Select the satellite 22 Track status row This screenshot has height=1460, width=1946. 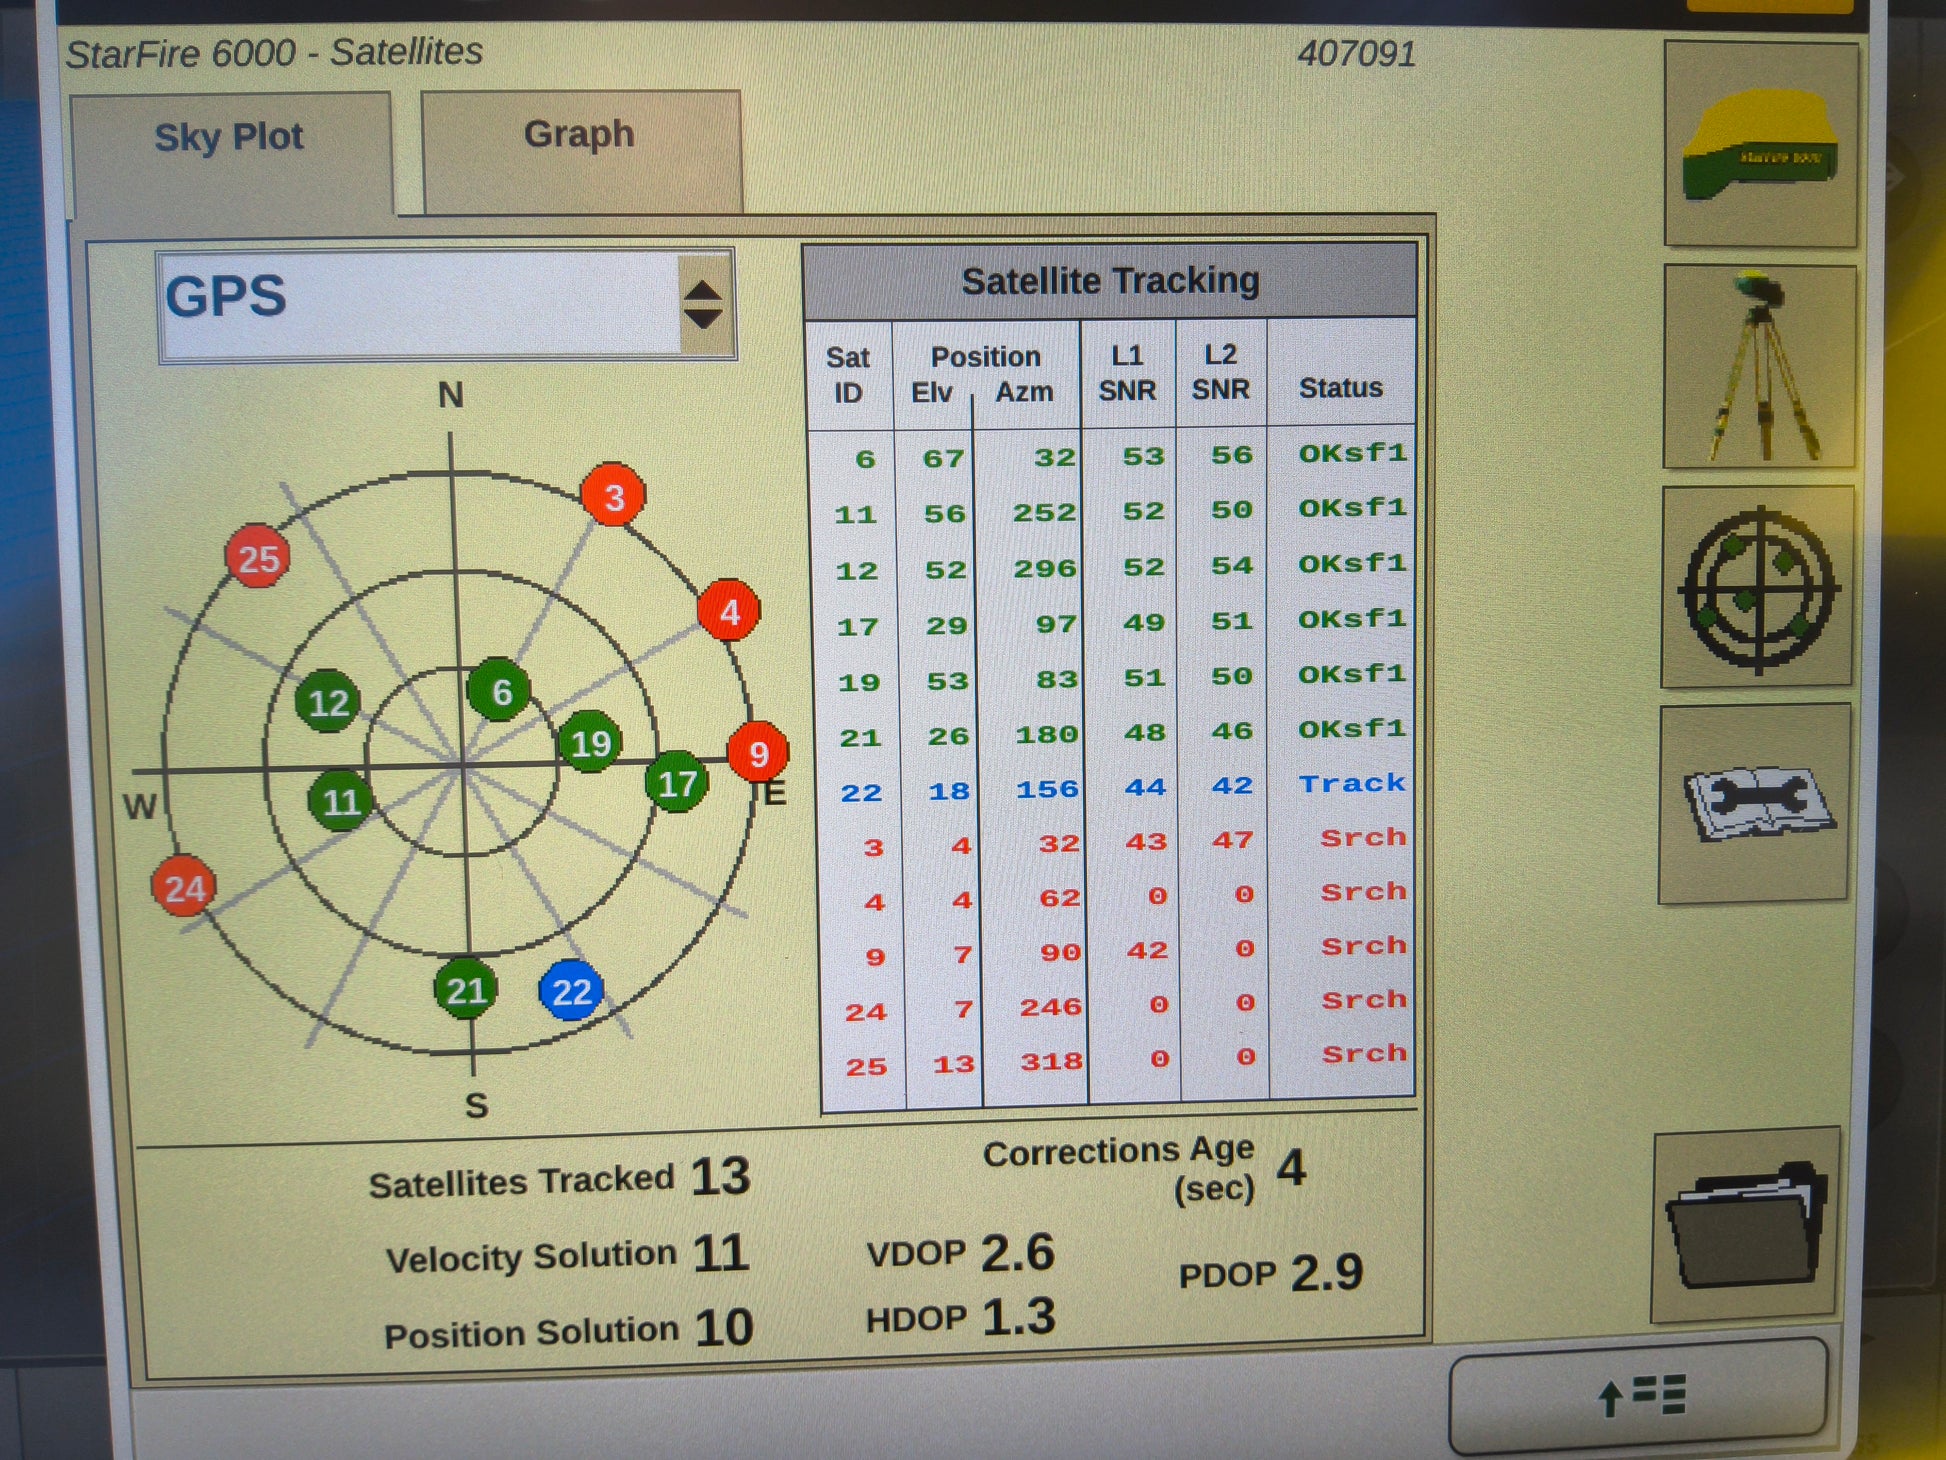pos(1352,785)
